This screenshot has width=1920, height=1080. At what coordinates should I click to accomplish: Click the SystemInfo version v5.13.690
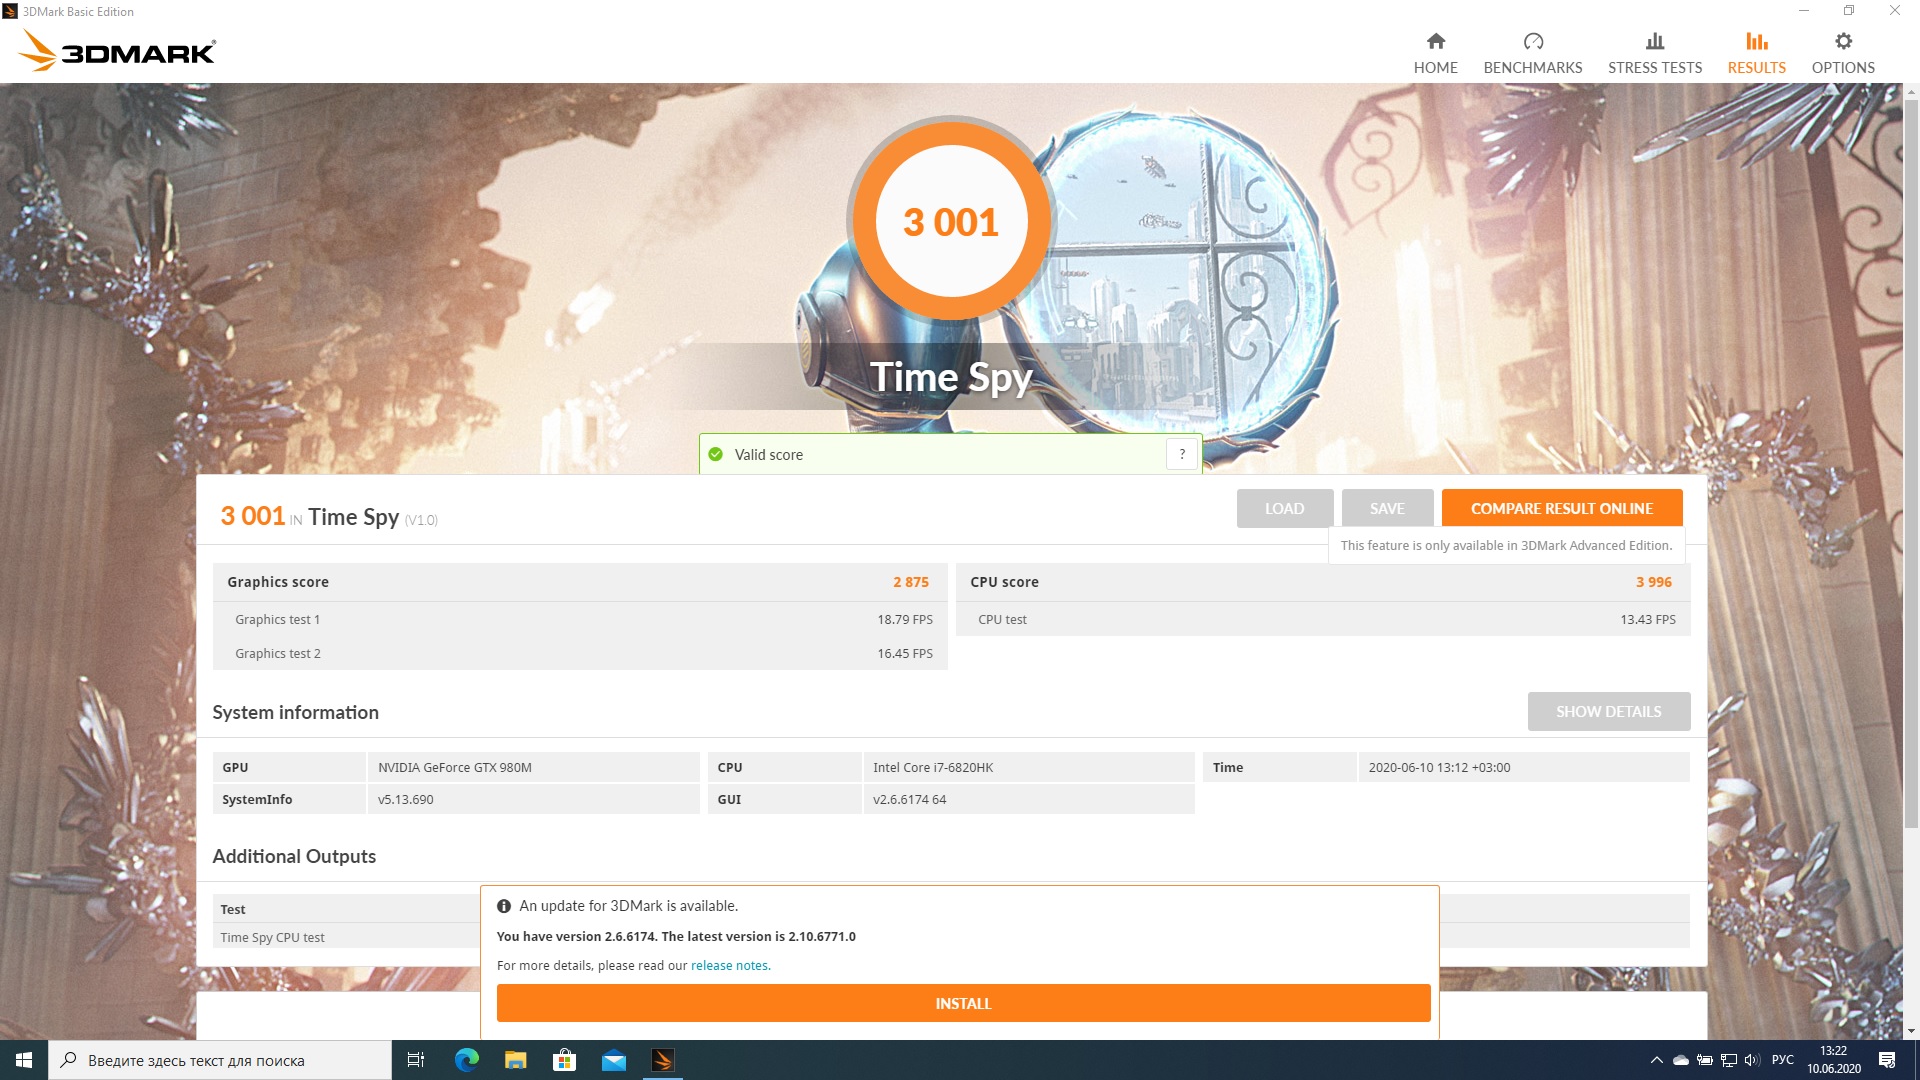(x=405, y=800)
